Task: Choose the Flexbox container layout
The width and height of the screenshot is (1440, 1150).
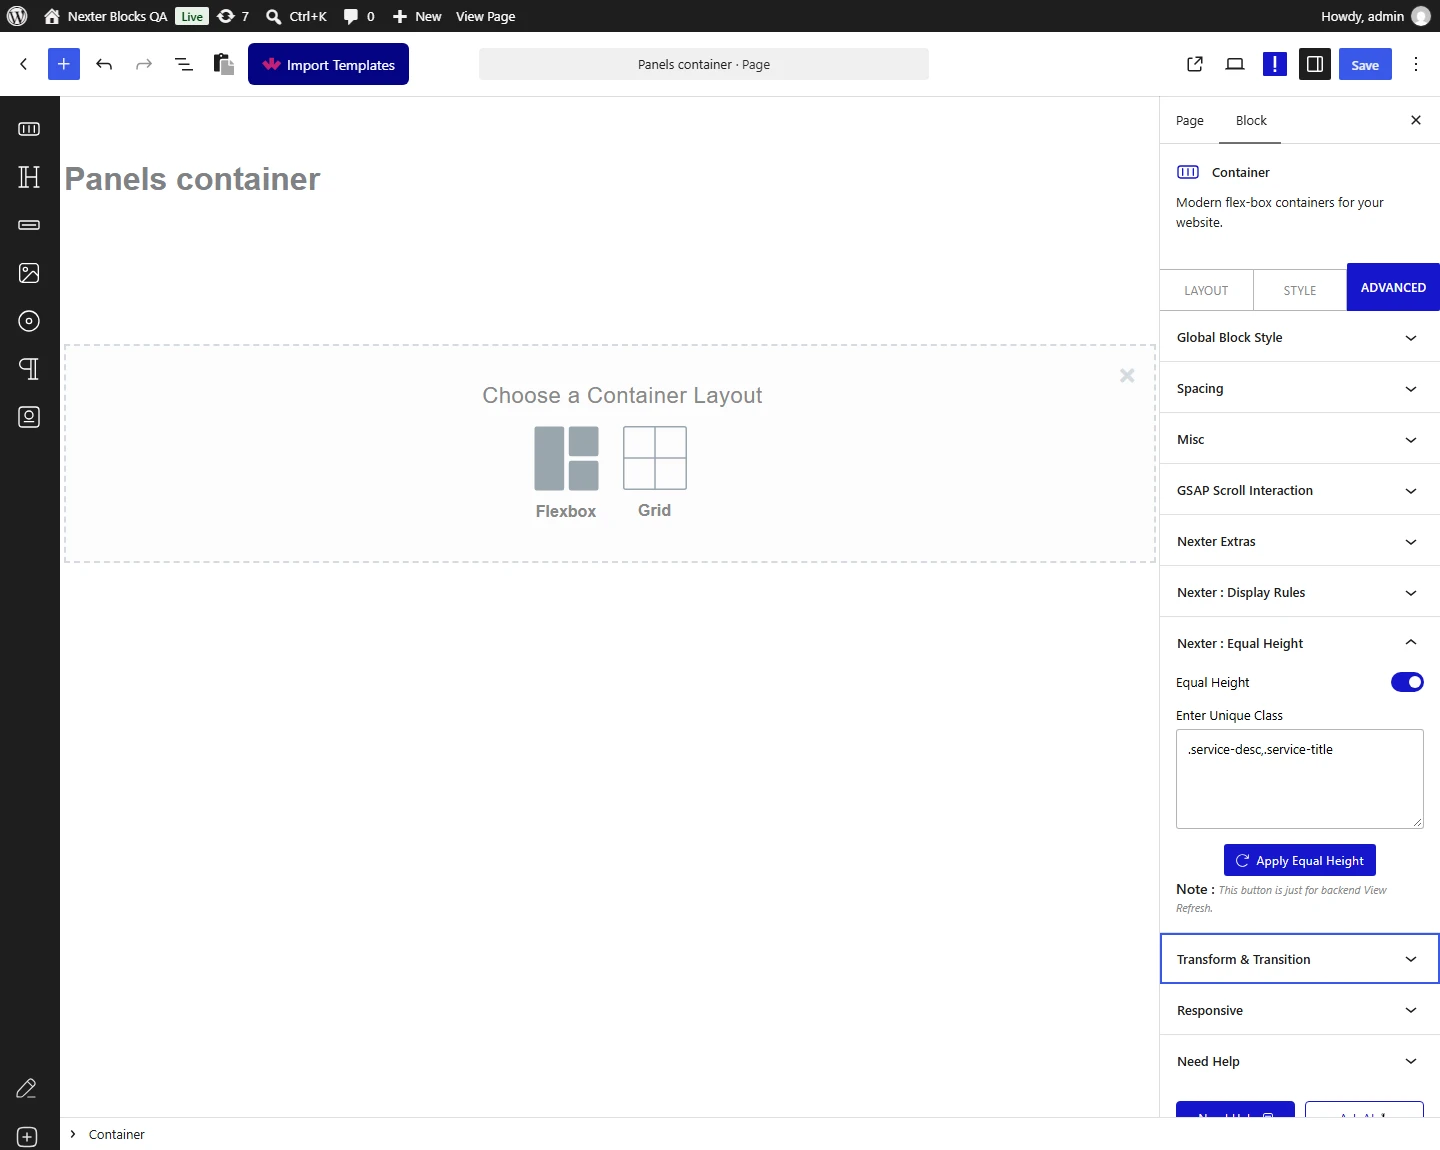Action: tap(566, 473)
